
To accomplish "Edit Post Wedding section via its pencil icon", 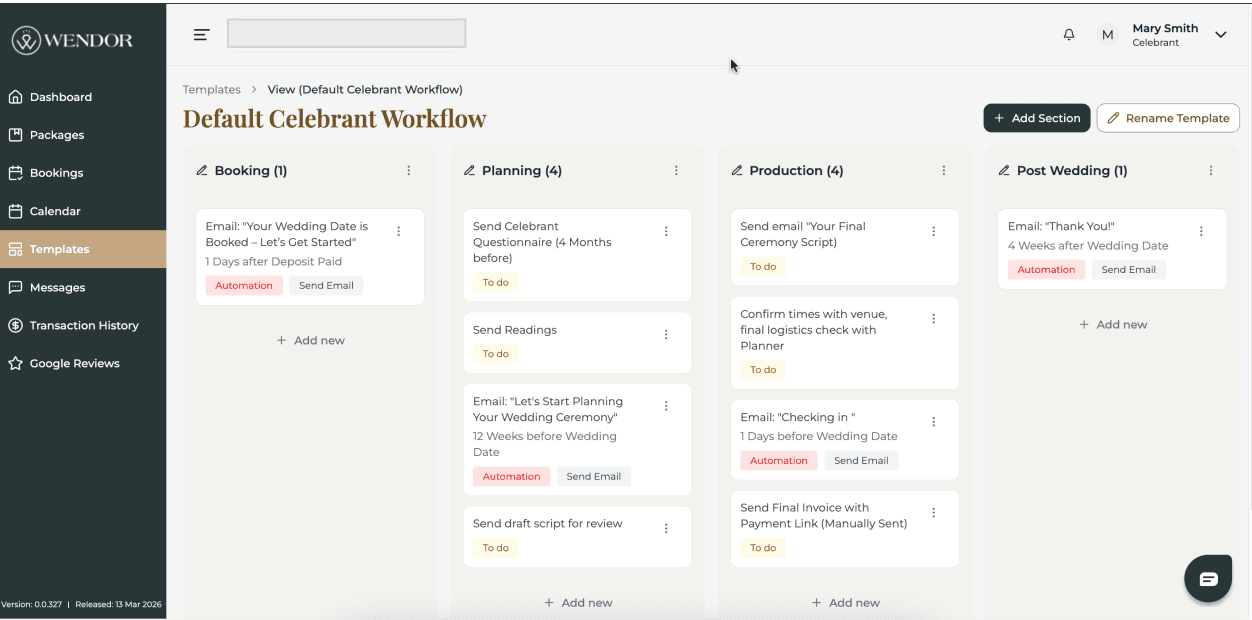I will tap(1003, 170).
